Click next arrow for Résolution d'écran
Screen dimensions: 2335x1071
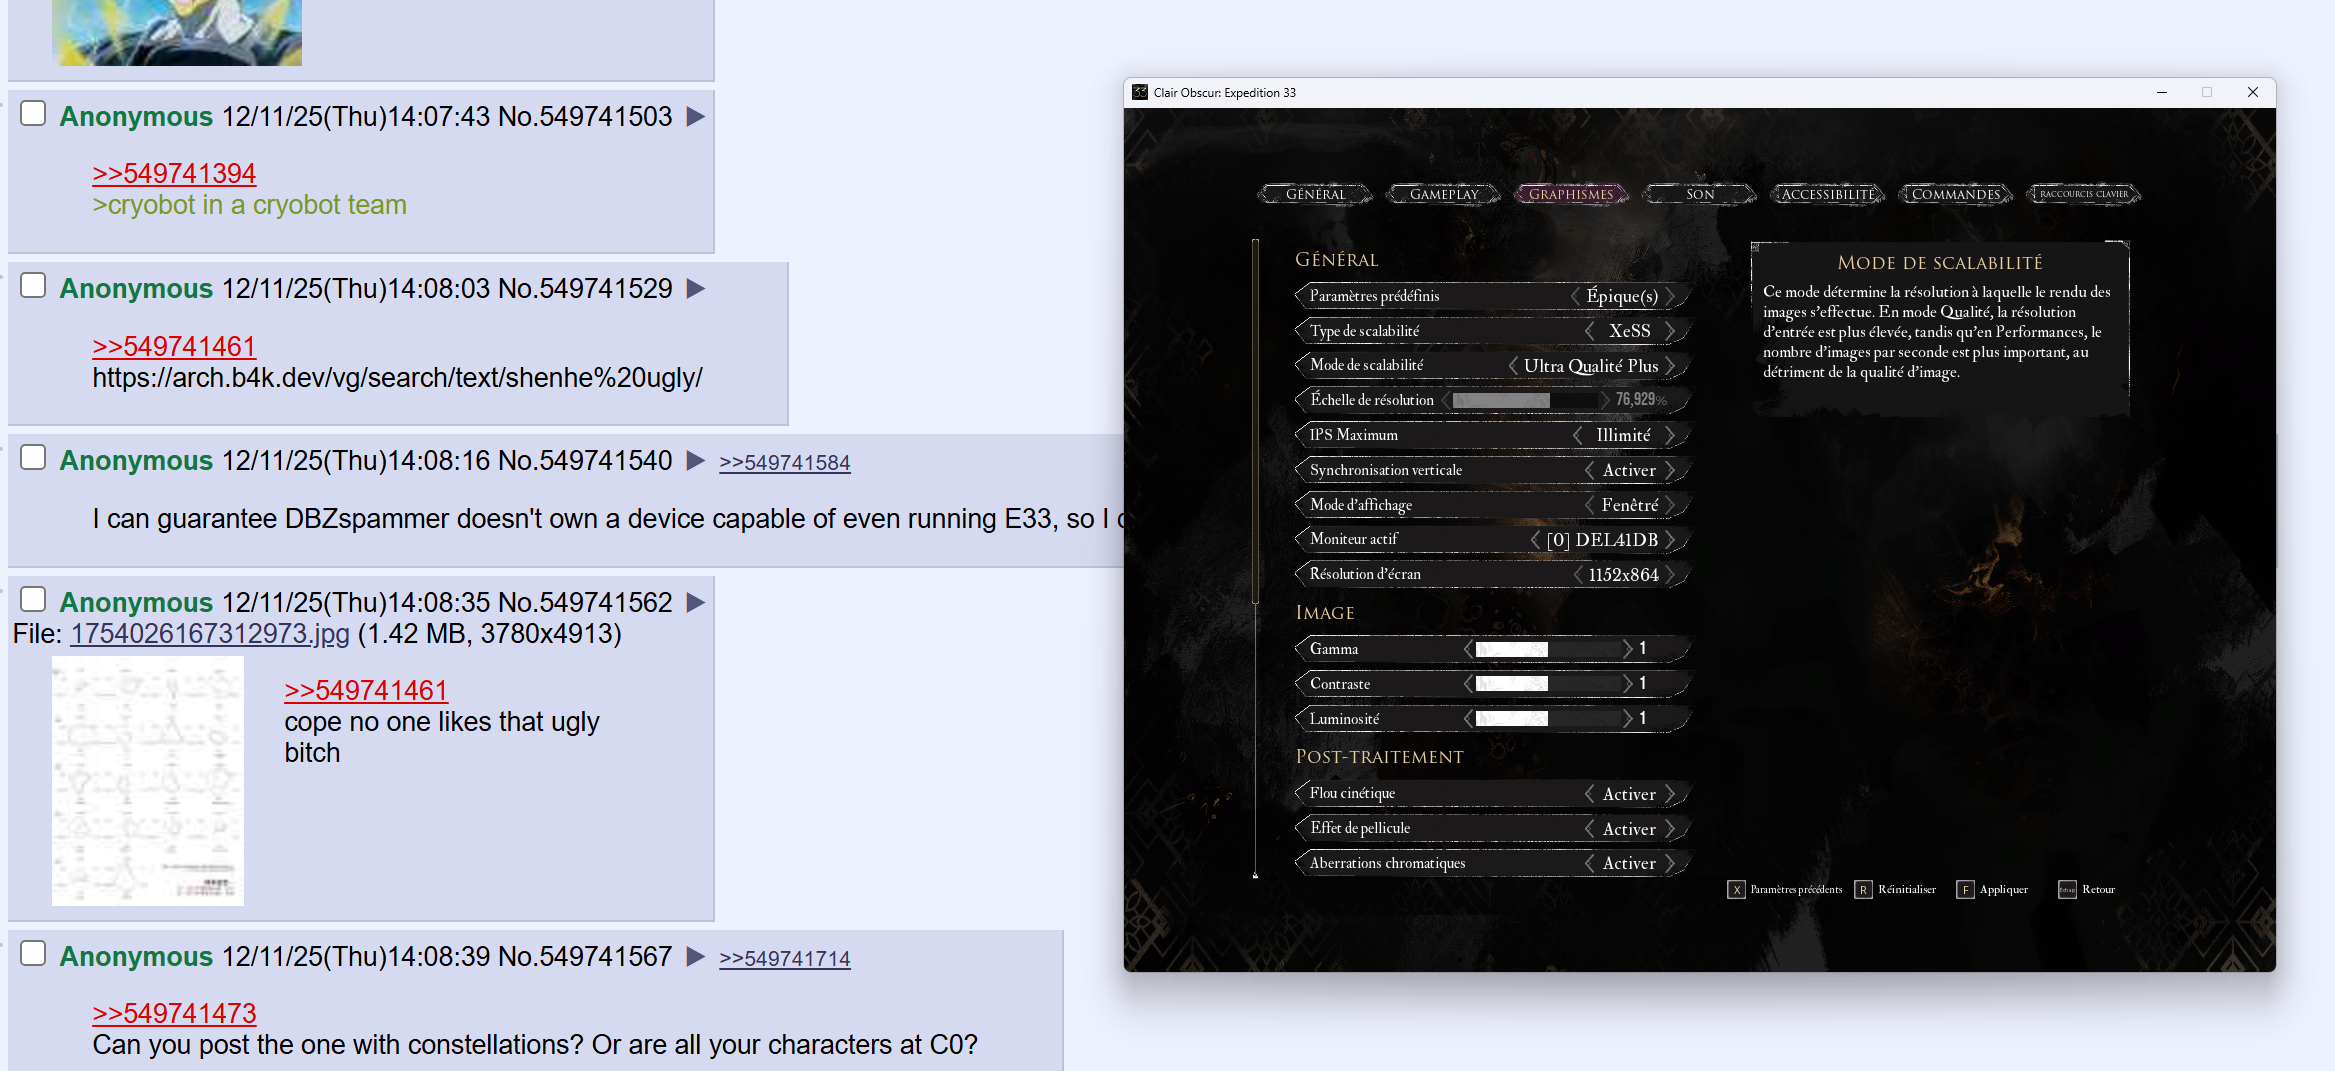coord(1670,575)
